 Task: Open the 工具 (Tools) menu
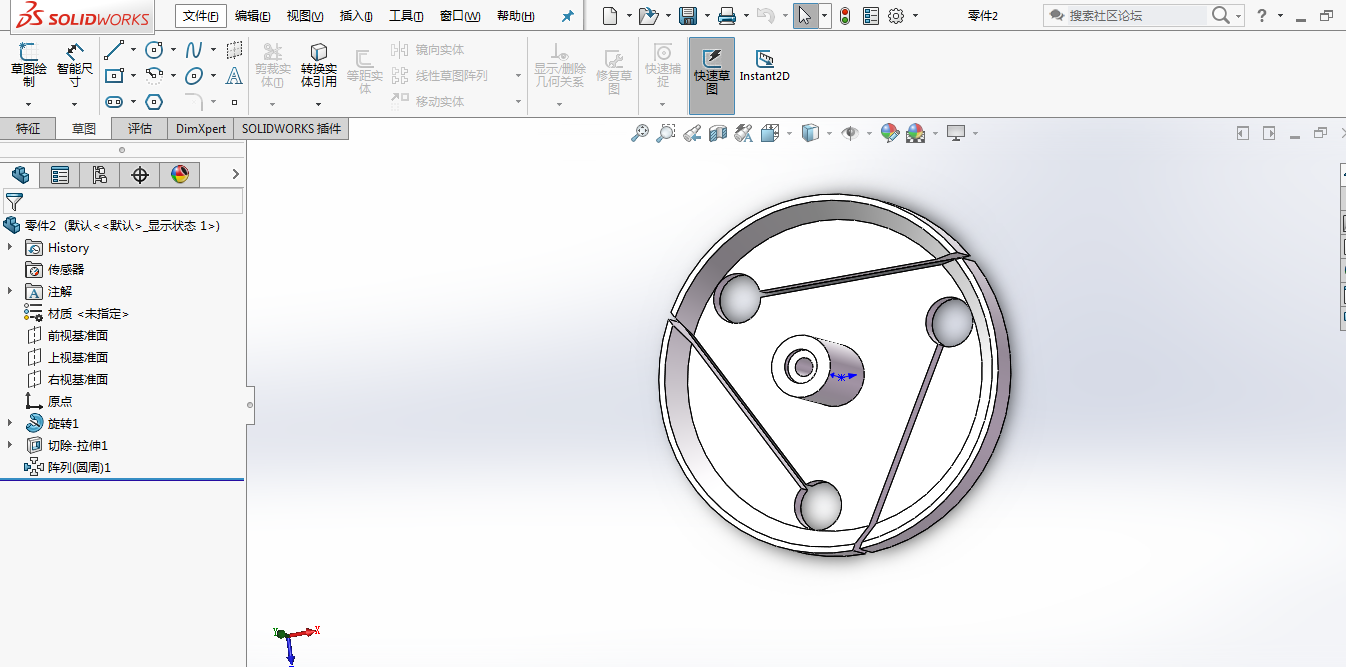(x=405, y=16)
